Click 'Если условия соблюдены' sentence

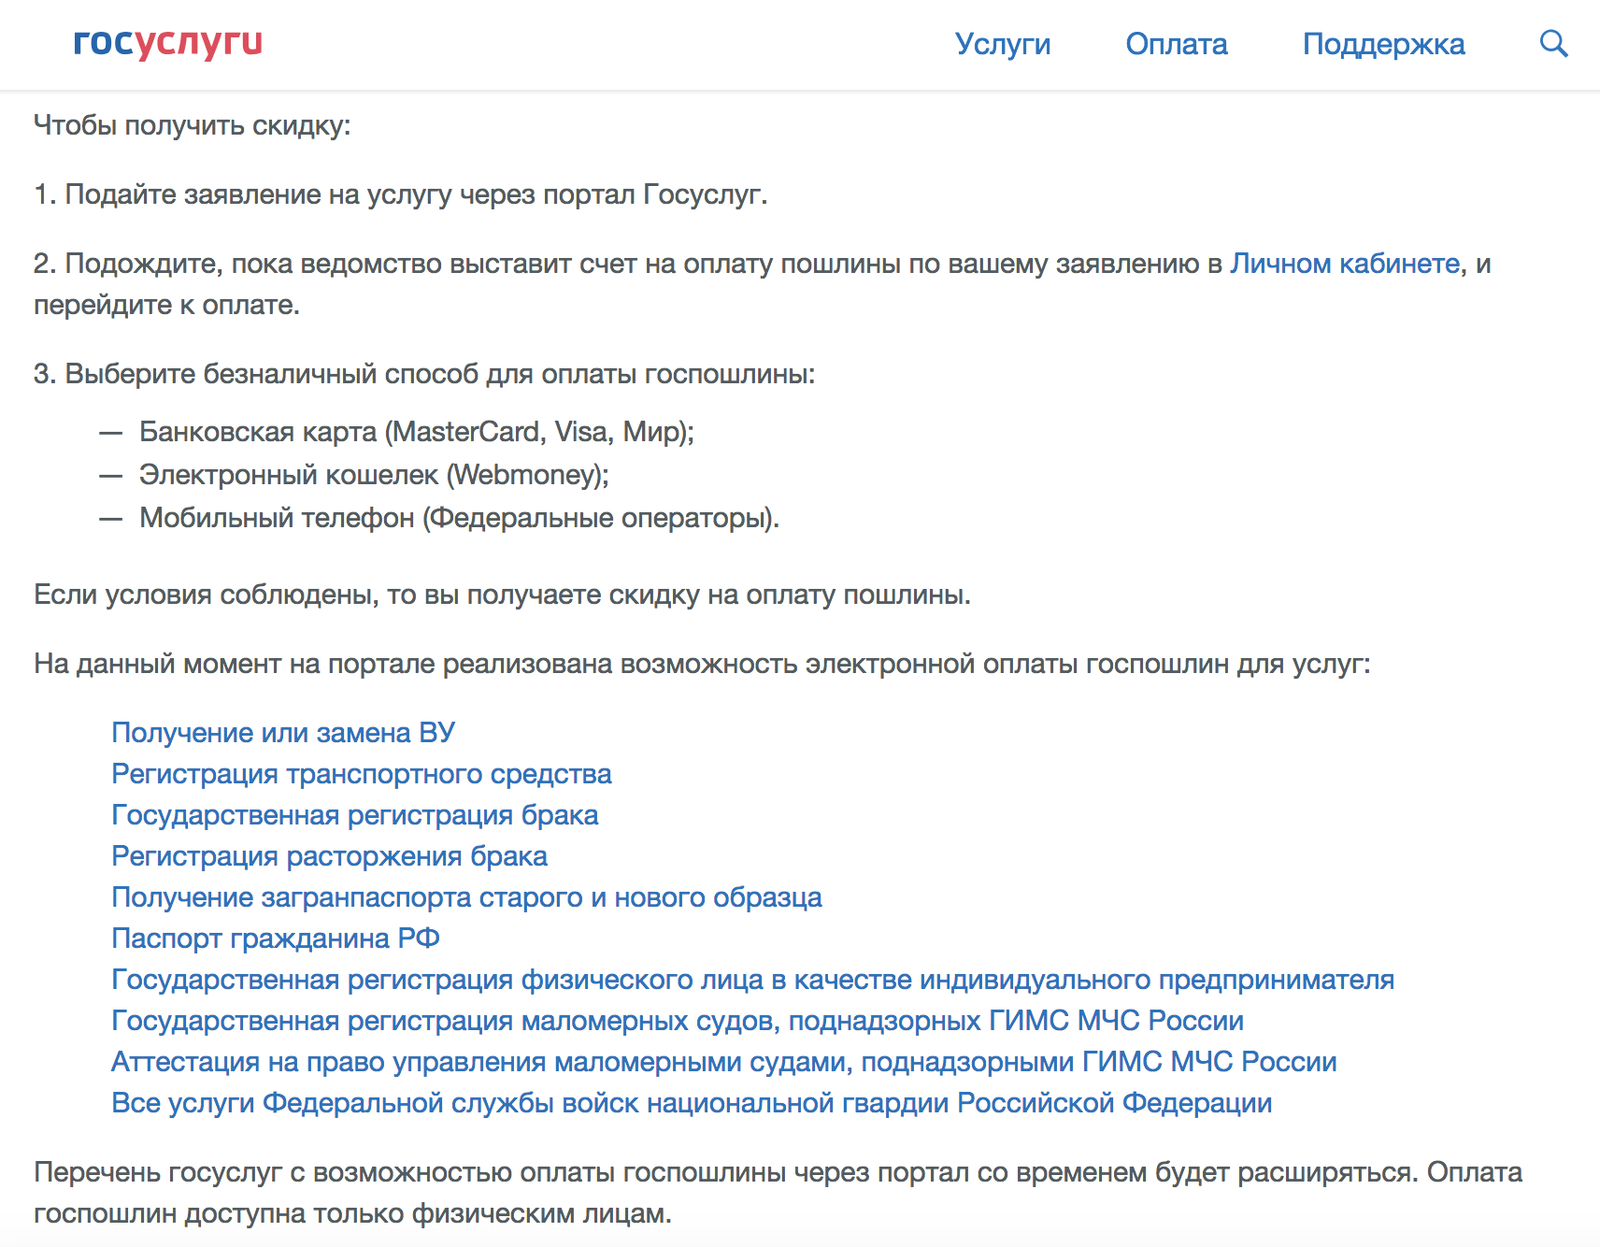[x=502, y=594]
